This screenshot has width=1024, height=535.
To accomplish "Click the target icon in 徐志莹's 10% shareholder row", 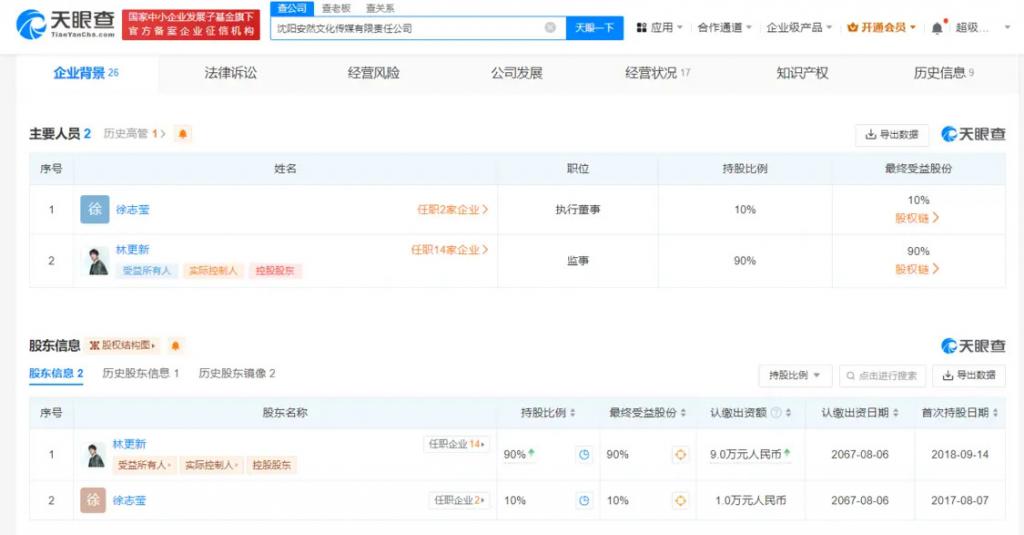I will point(681,500).
